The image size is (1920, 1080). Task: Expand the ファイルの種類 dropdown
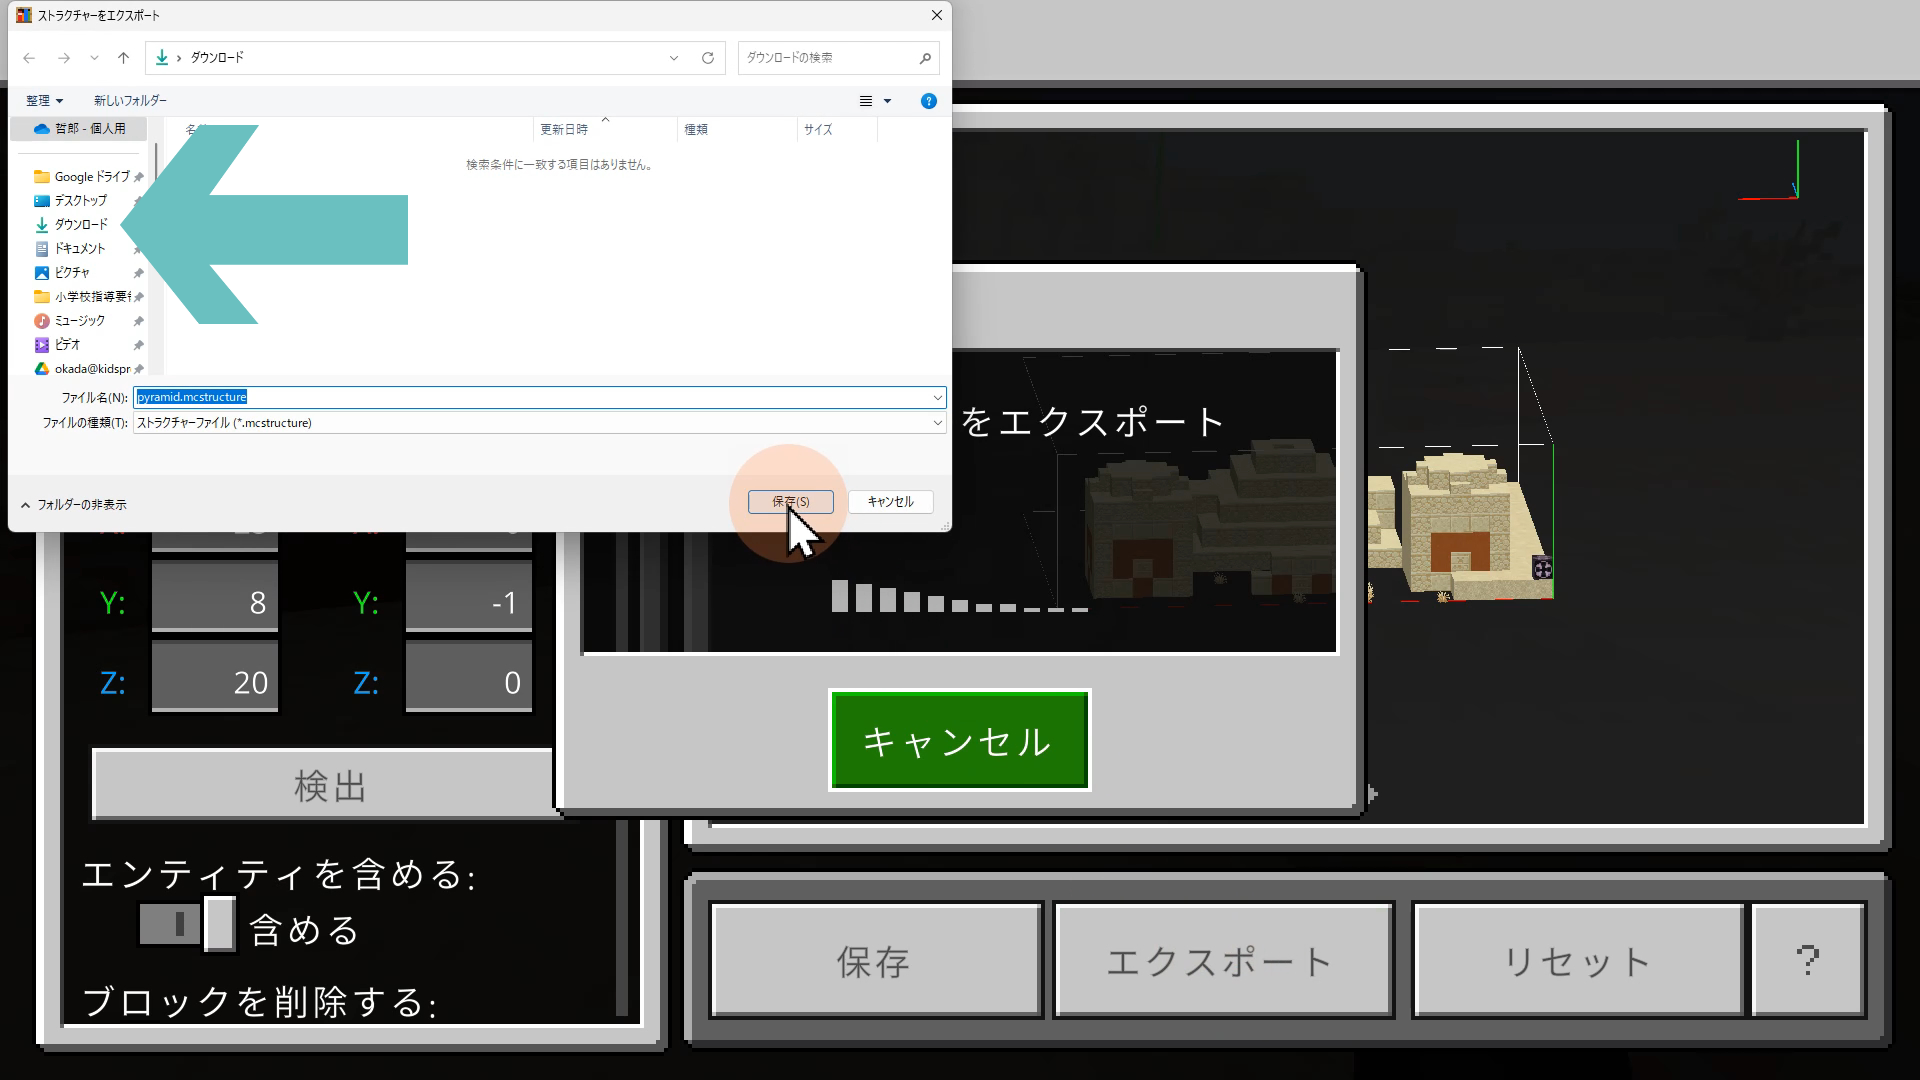(x=937, y=423)
